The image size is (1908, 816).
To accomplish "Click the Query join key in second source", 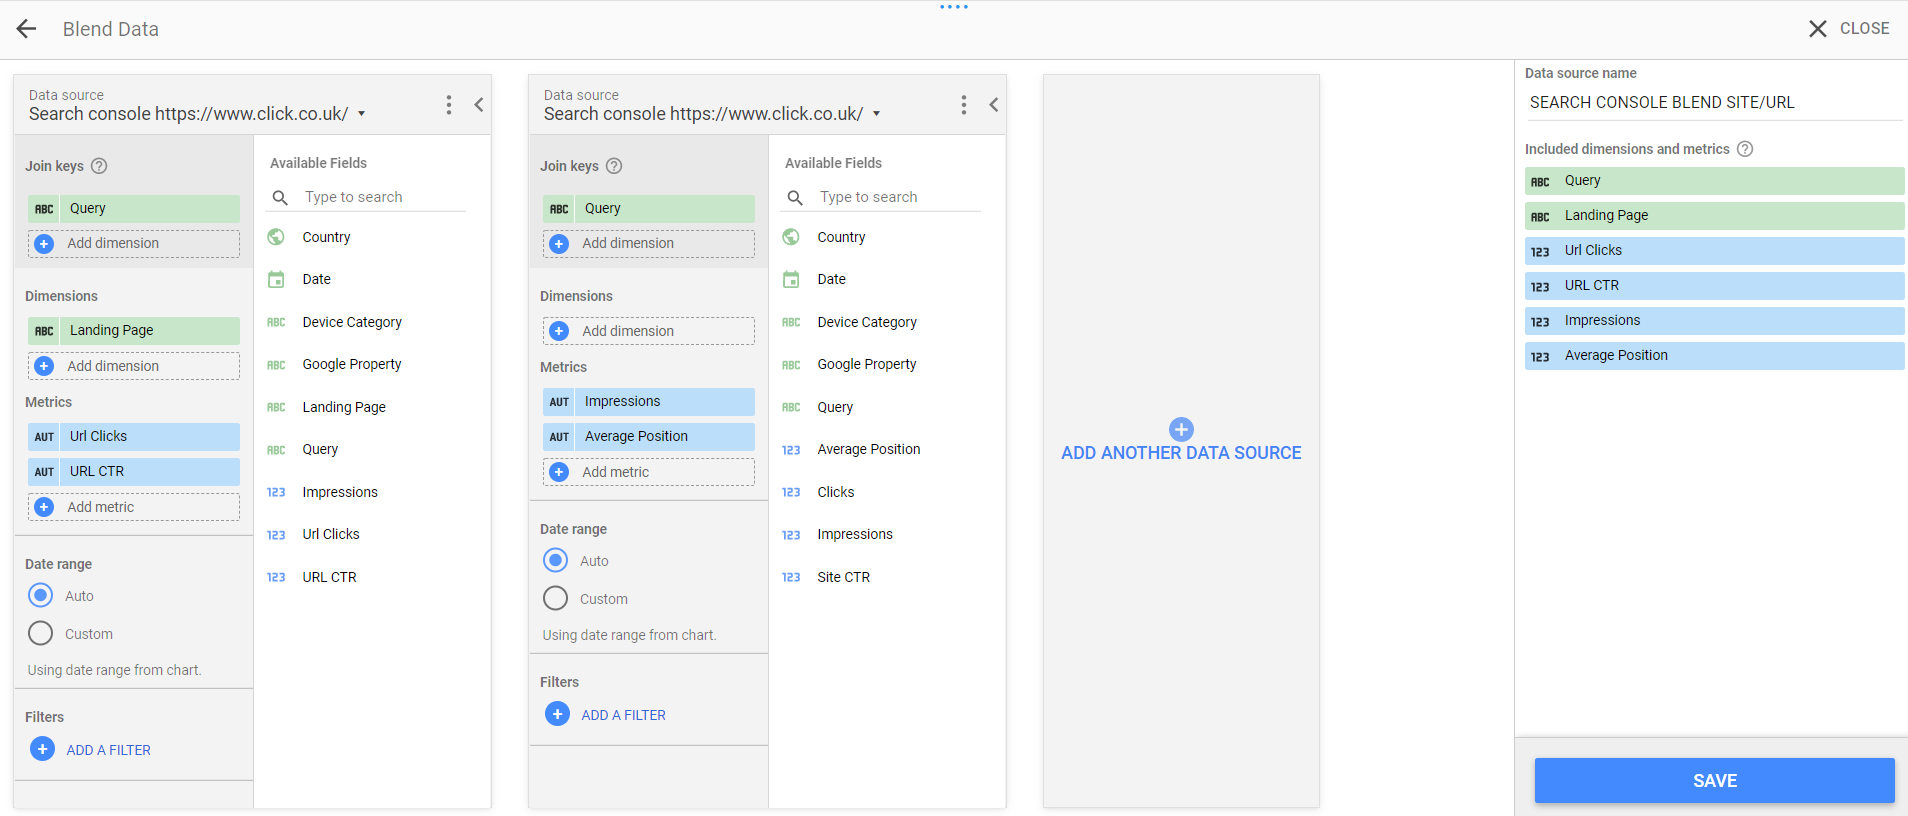I will 649,209.
